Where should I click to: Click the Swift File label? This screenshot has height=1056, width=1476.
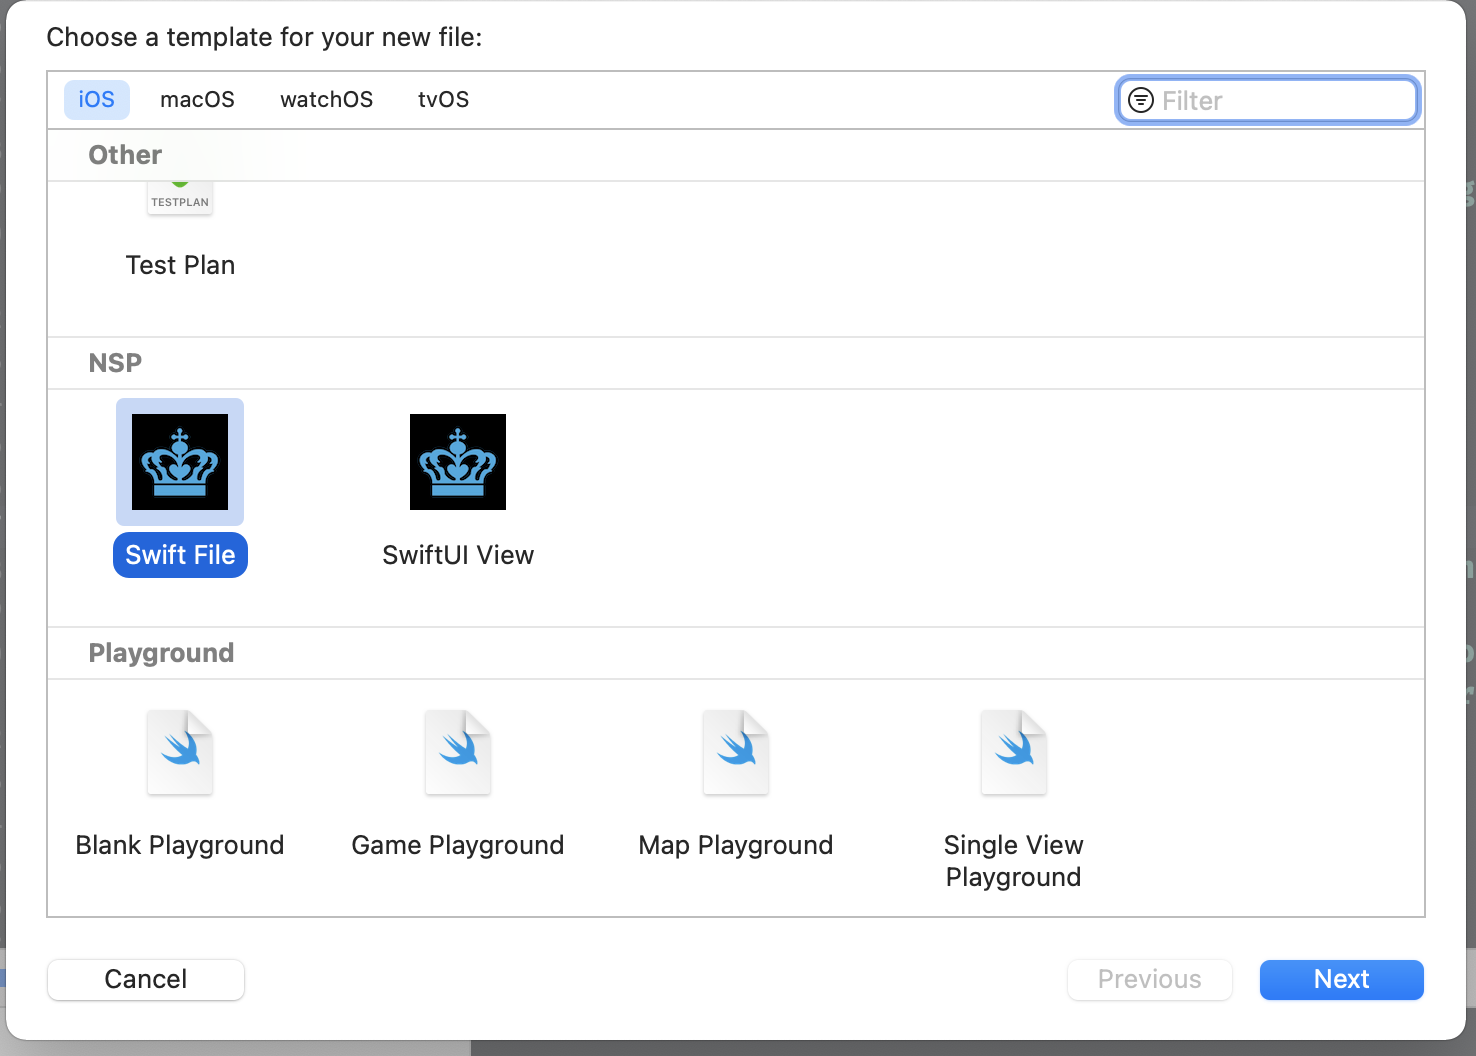[180, 555]
